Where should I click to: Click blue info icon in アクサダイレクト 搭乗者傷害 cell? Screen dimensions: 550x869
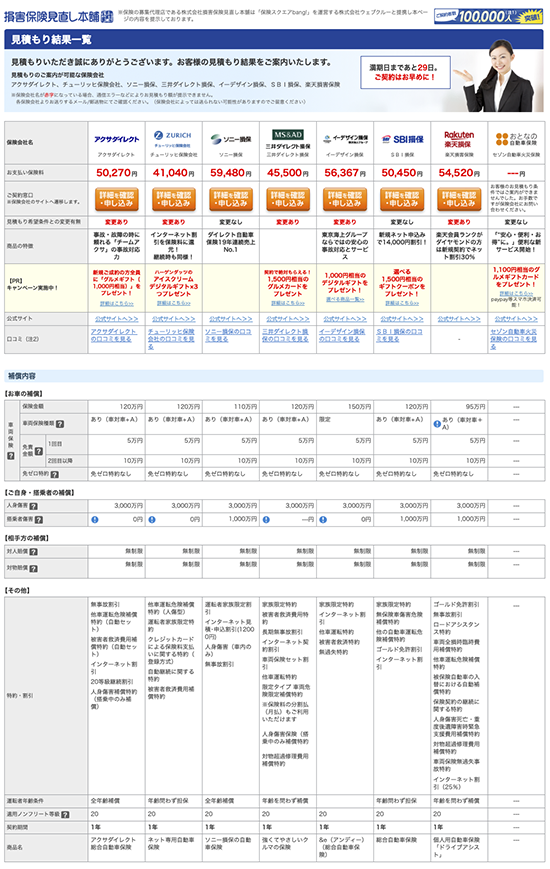95,520
